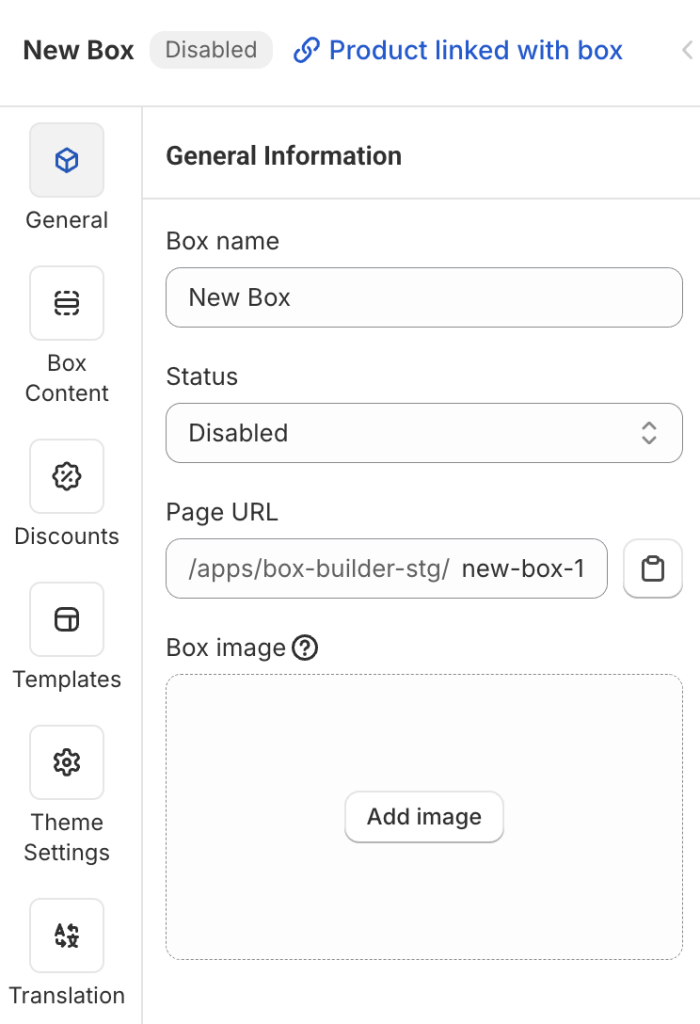Click the chain link icon beside Product linked
This screenshot has height=1024, width=700.
point(306,50)
